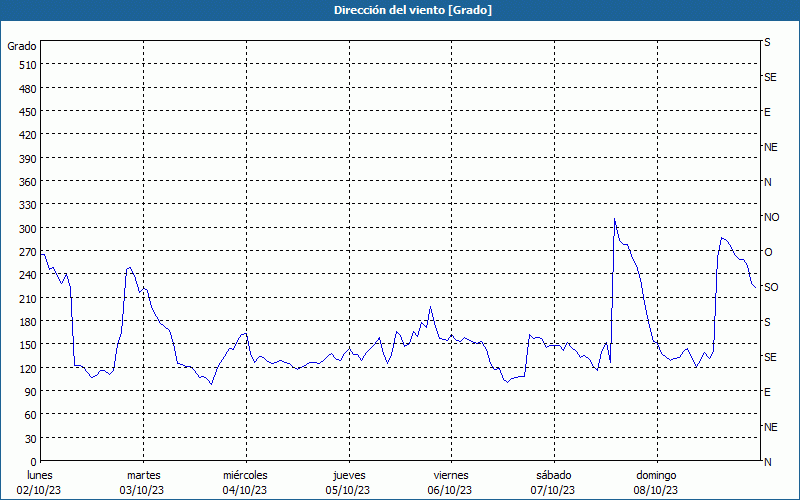Click the 150 value on the left axis
The image size is (800, 500).
click(27, 345)
